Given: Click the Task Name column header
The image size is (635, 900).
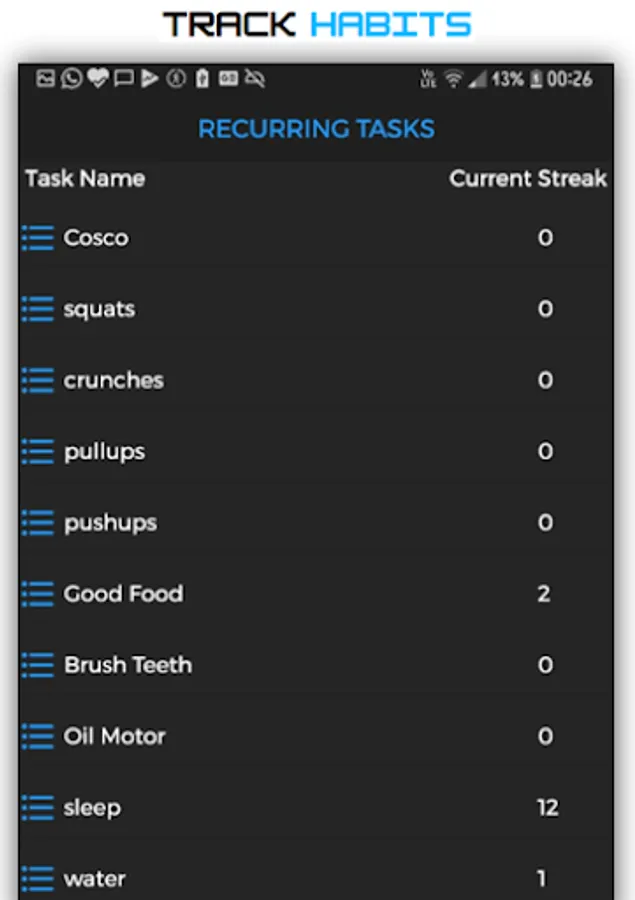Looking at the screenshot, I should pyautogui.click(x=85, y=179).
